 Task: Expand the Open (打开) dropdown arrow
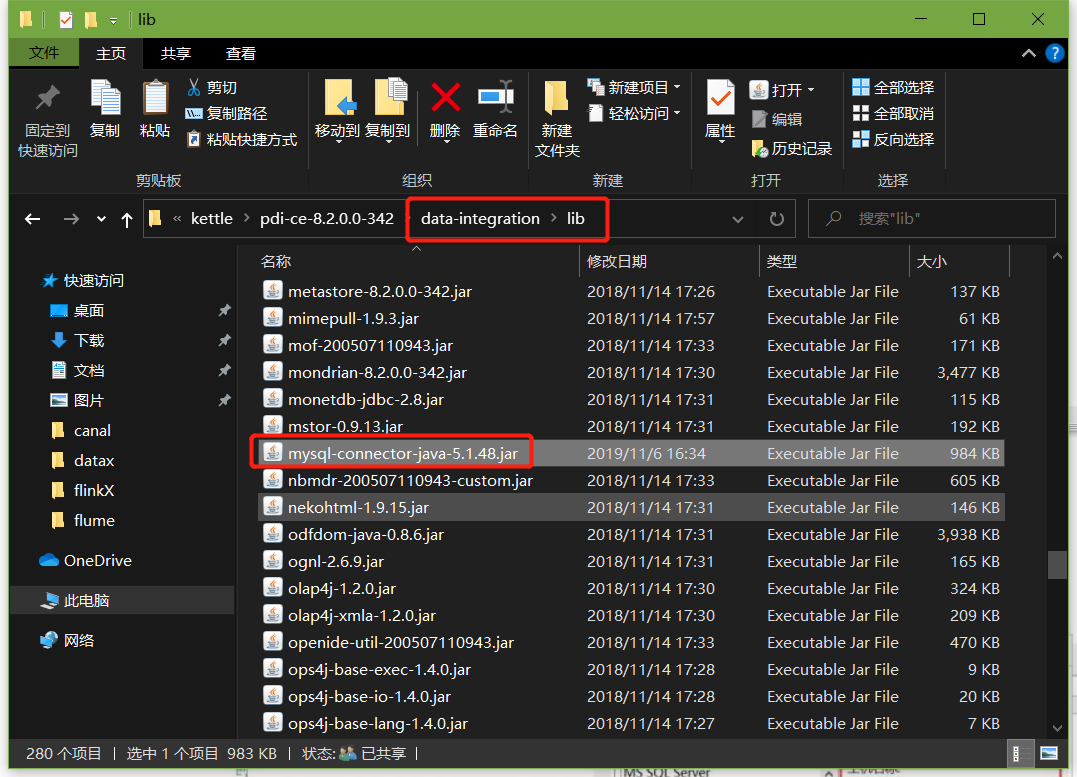pyautogui.click(x=811, y=90)
